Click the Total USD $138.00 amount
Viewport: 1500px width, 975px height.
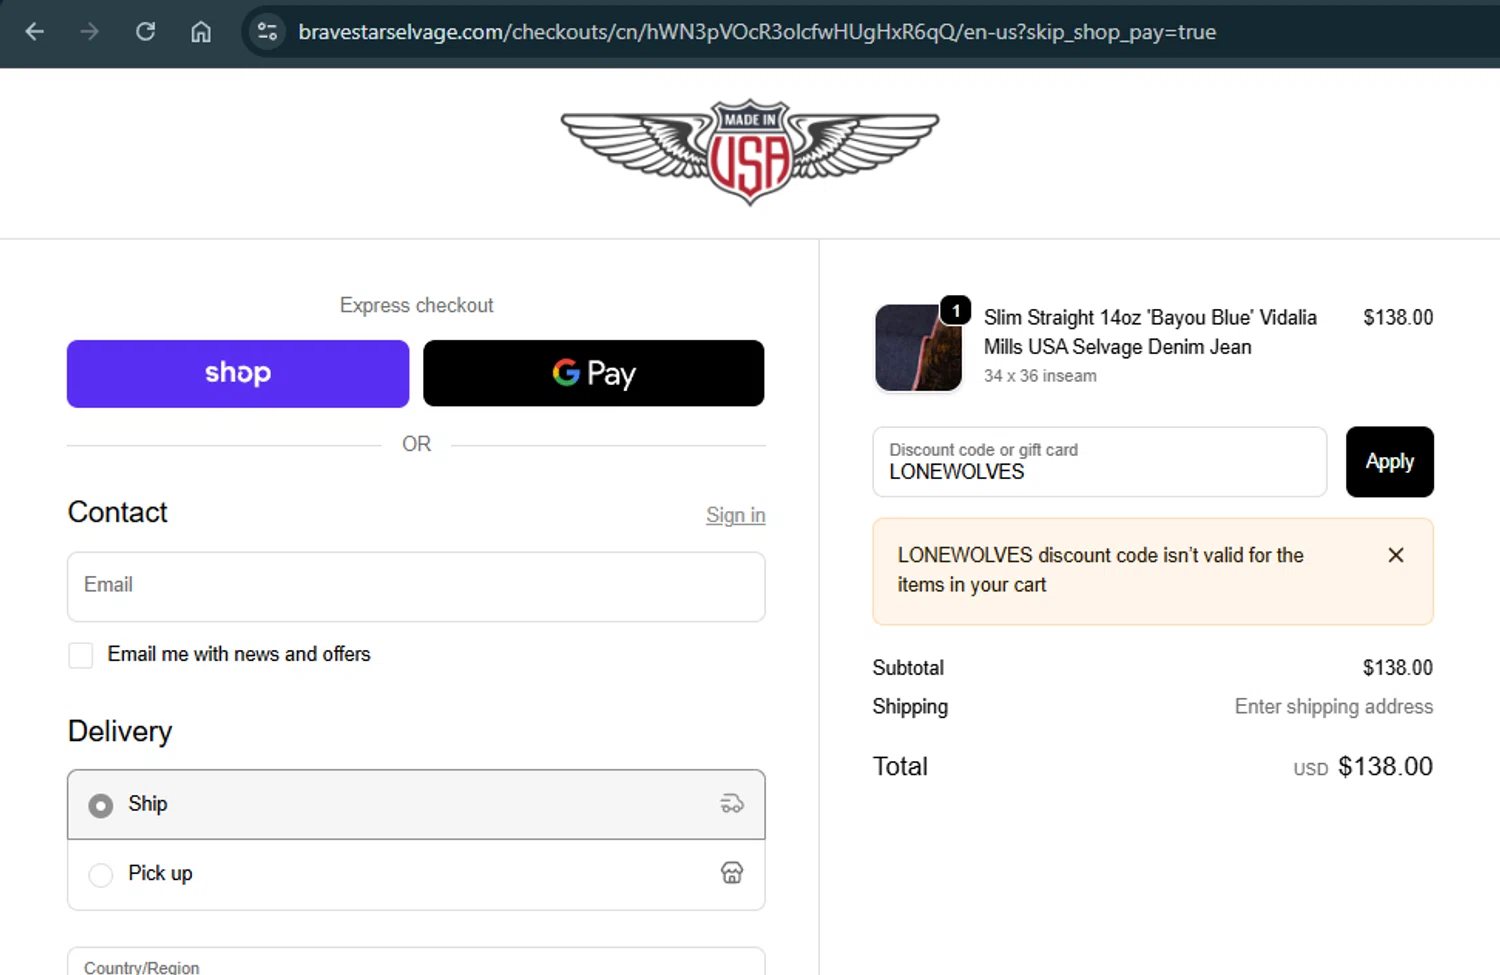1363,767
